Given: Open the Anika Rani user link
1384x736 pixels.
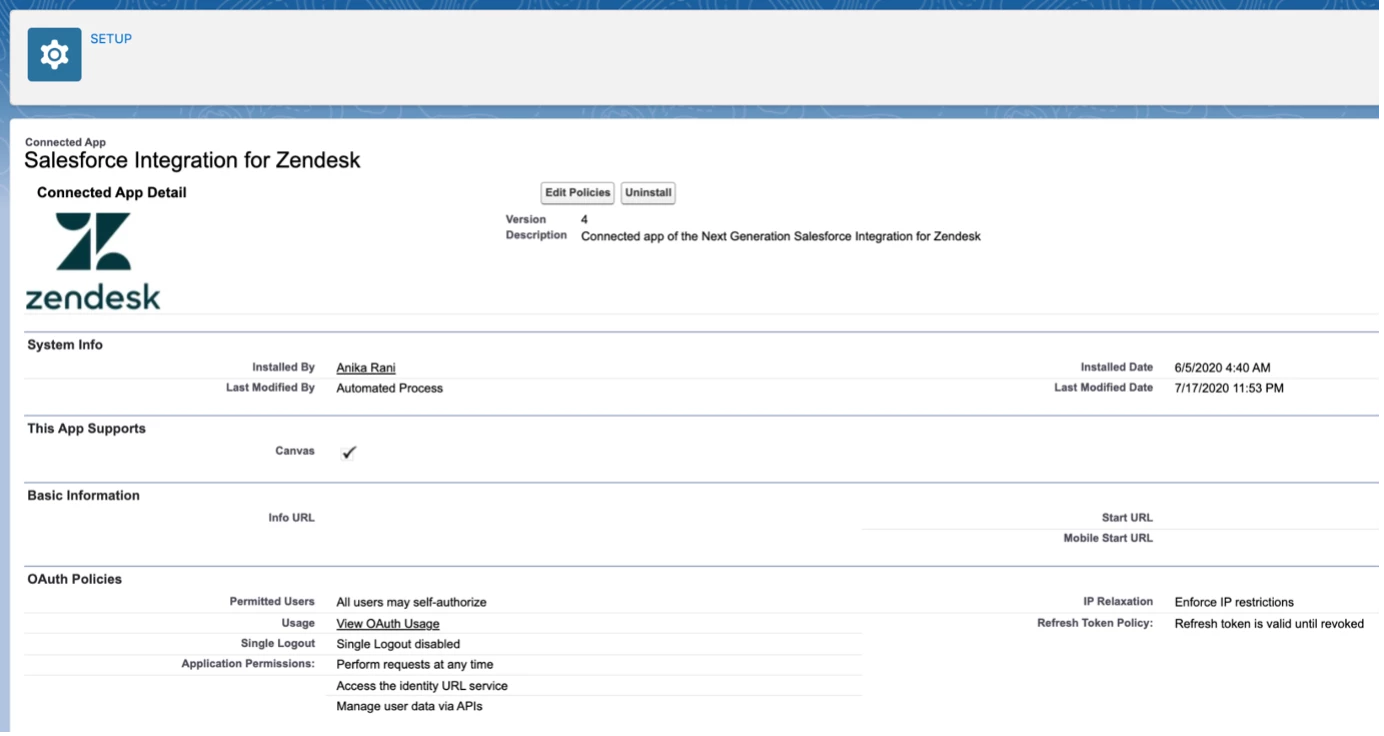Looking at the screenshot, I should [x=366, y=368].
